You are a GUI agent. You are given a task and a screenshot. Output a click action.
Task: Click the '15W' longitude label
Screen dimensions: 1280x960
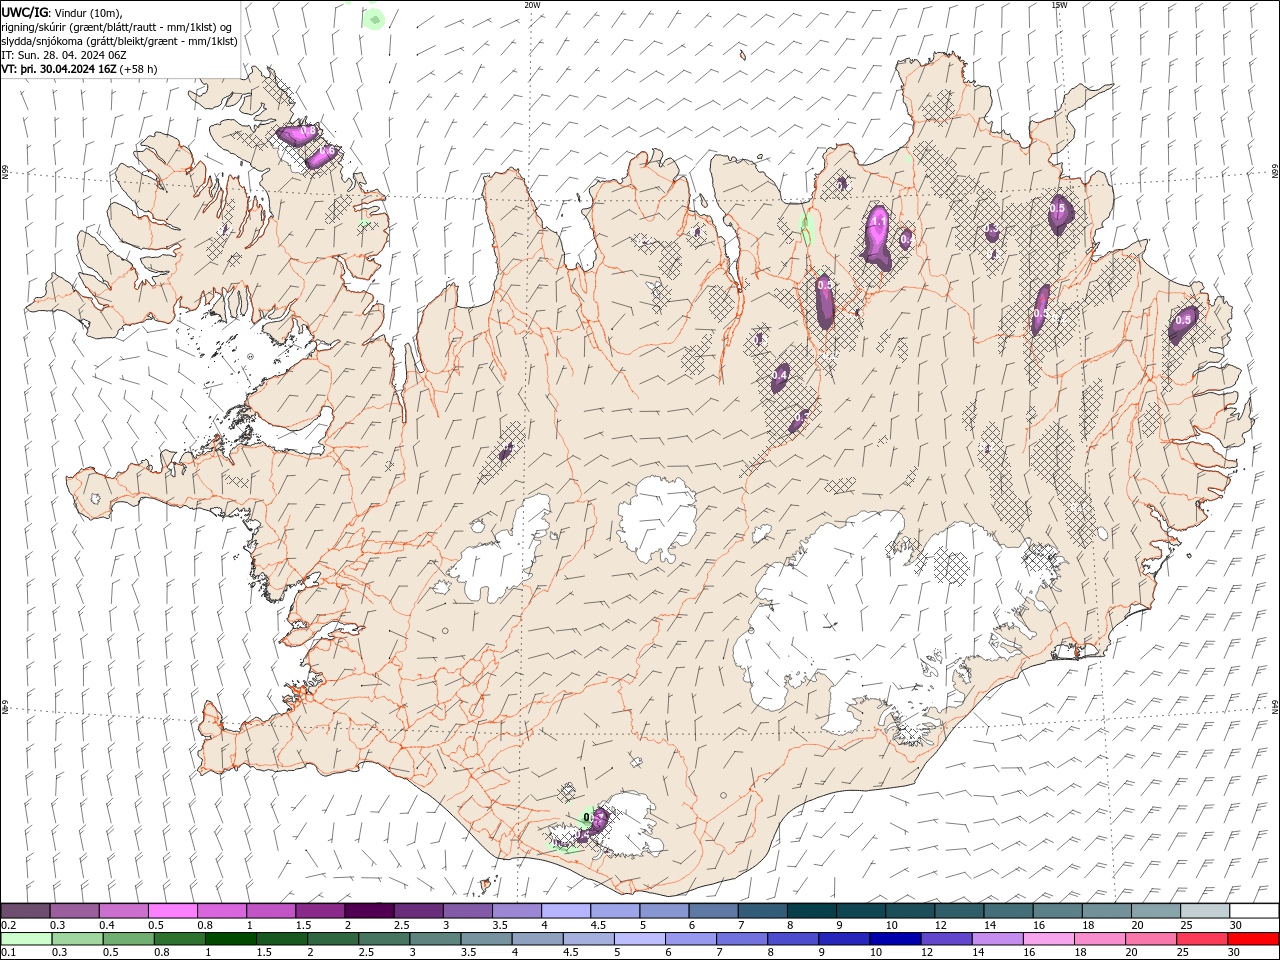[x=1058, y=4]
